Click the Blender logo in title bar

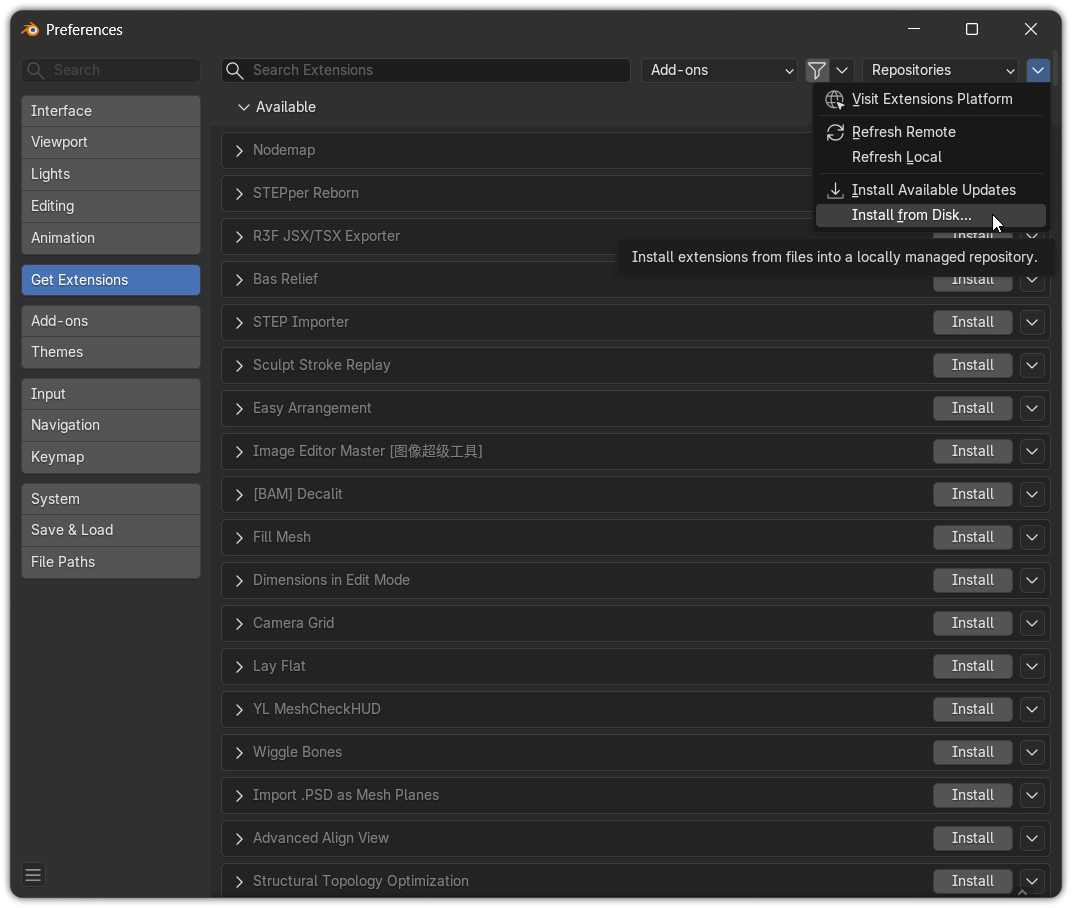pos(30,29)
